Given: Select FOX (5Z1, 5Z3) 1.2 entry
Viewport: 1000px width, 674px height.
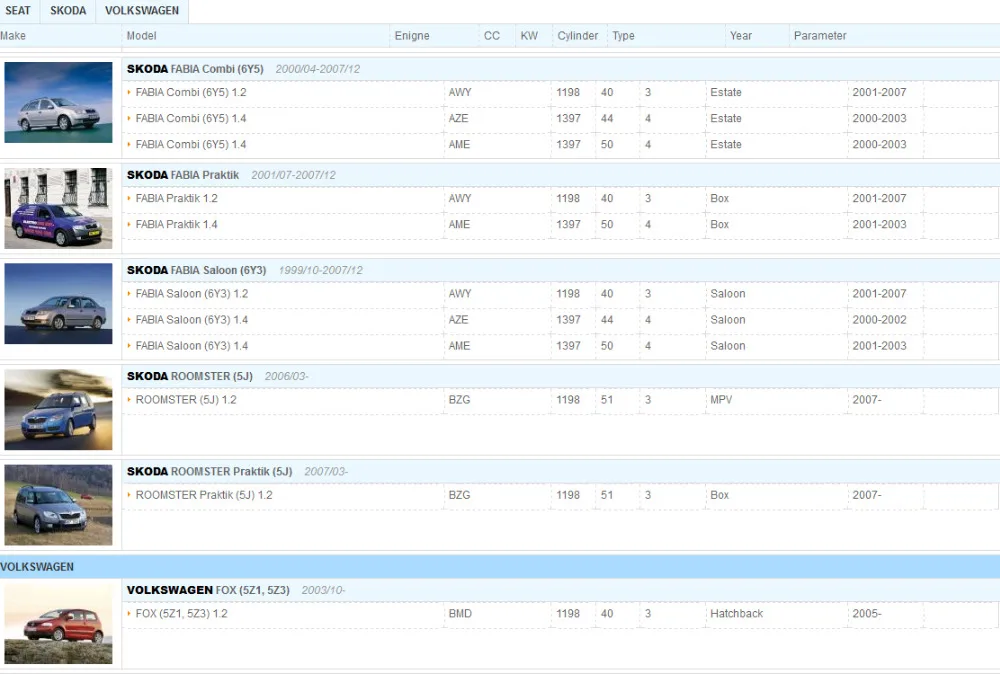Looking at the screenshot, I should [181, 613].
